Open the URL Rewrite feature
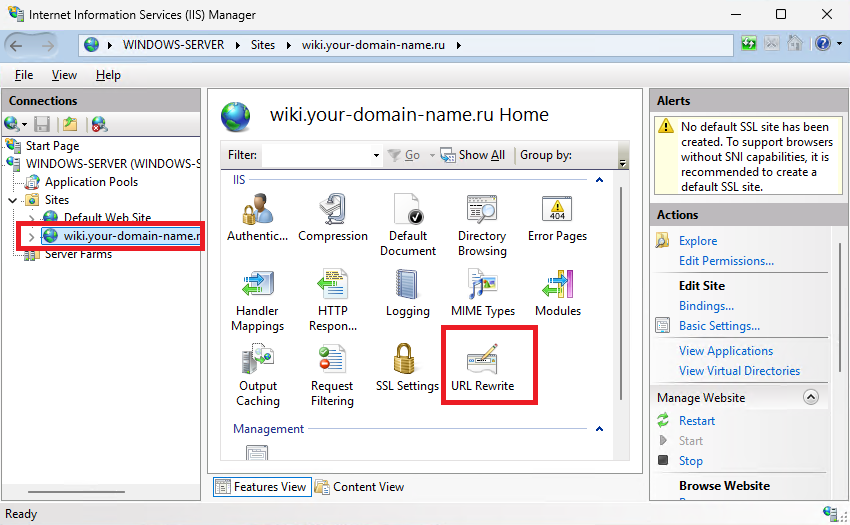Viewport: 850px width, 525px height. [x=482, y=367]
